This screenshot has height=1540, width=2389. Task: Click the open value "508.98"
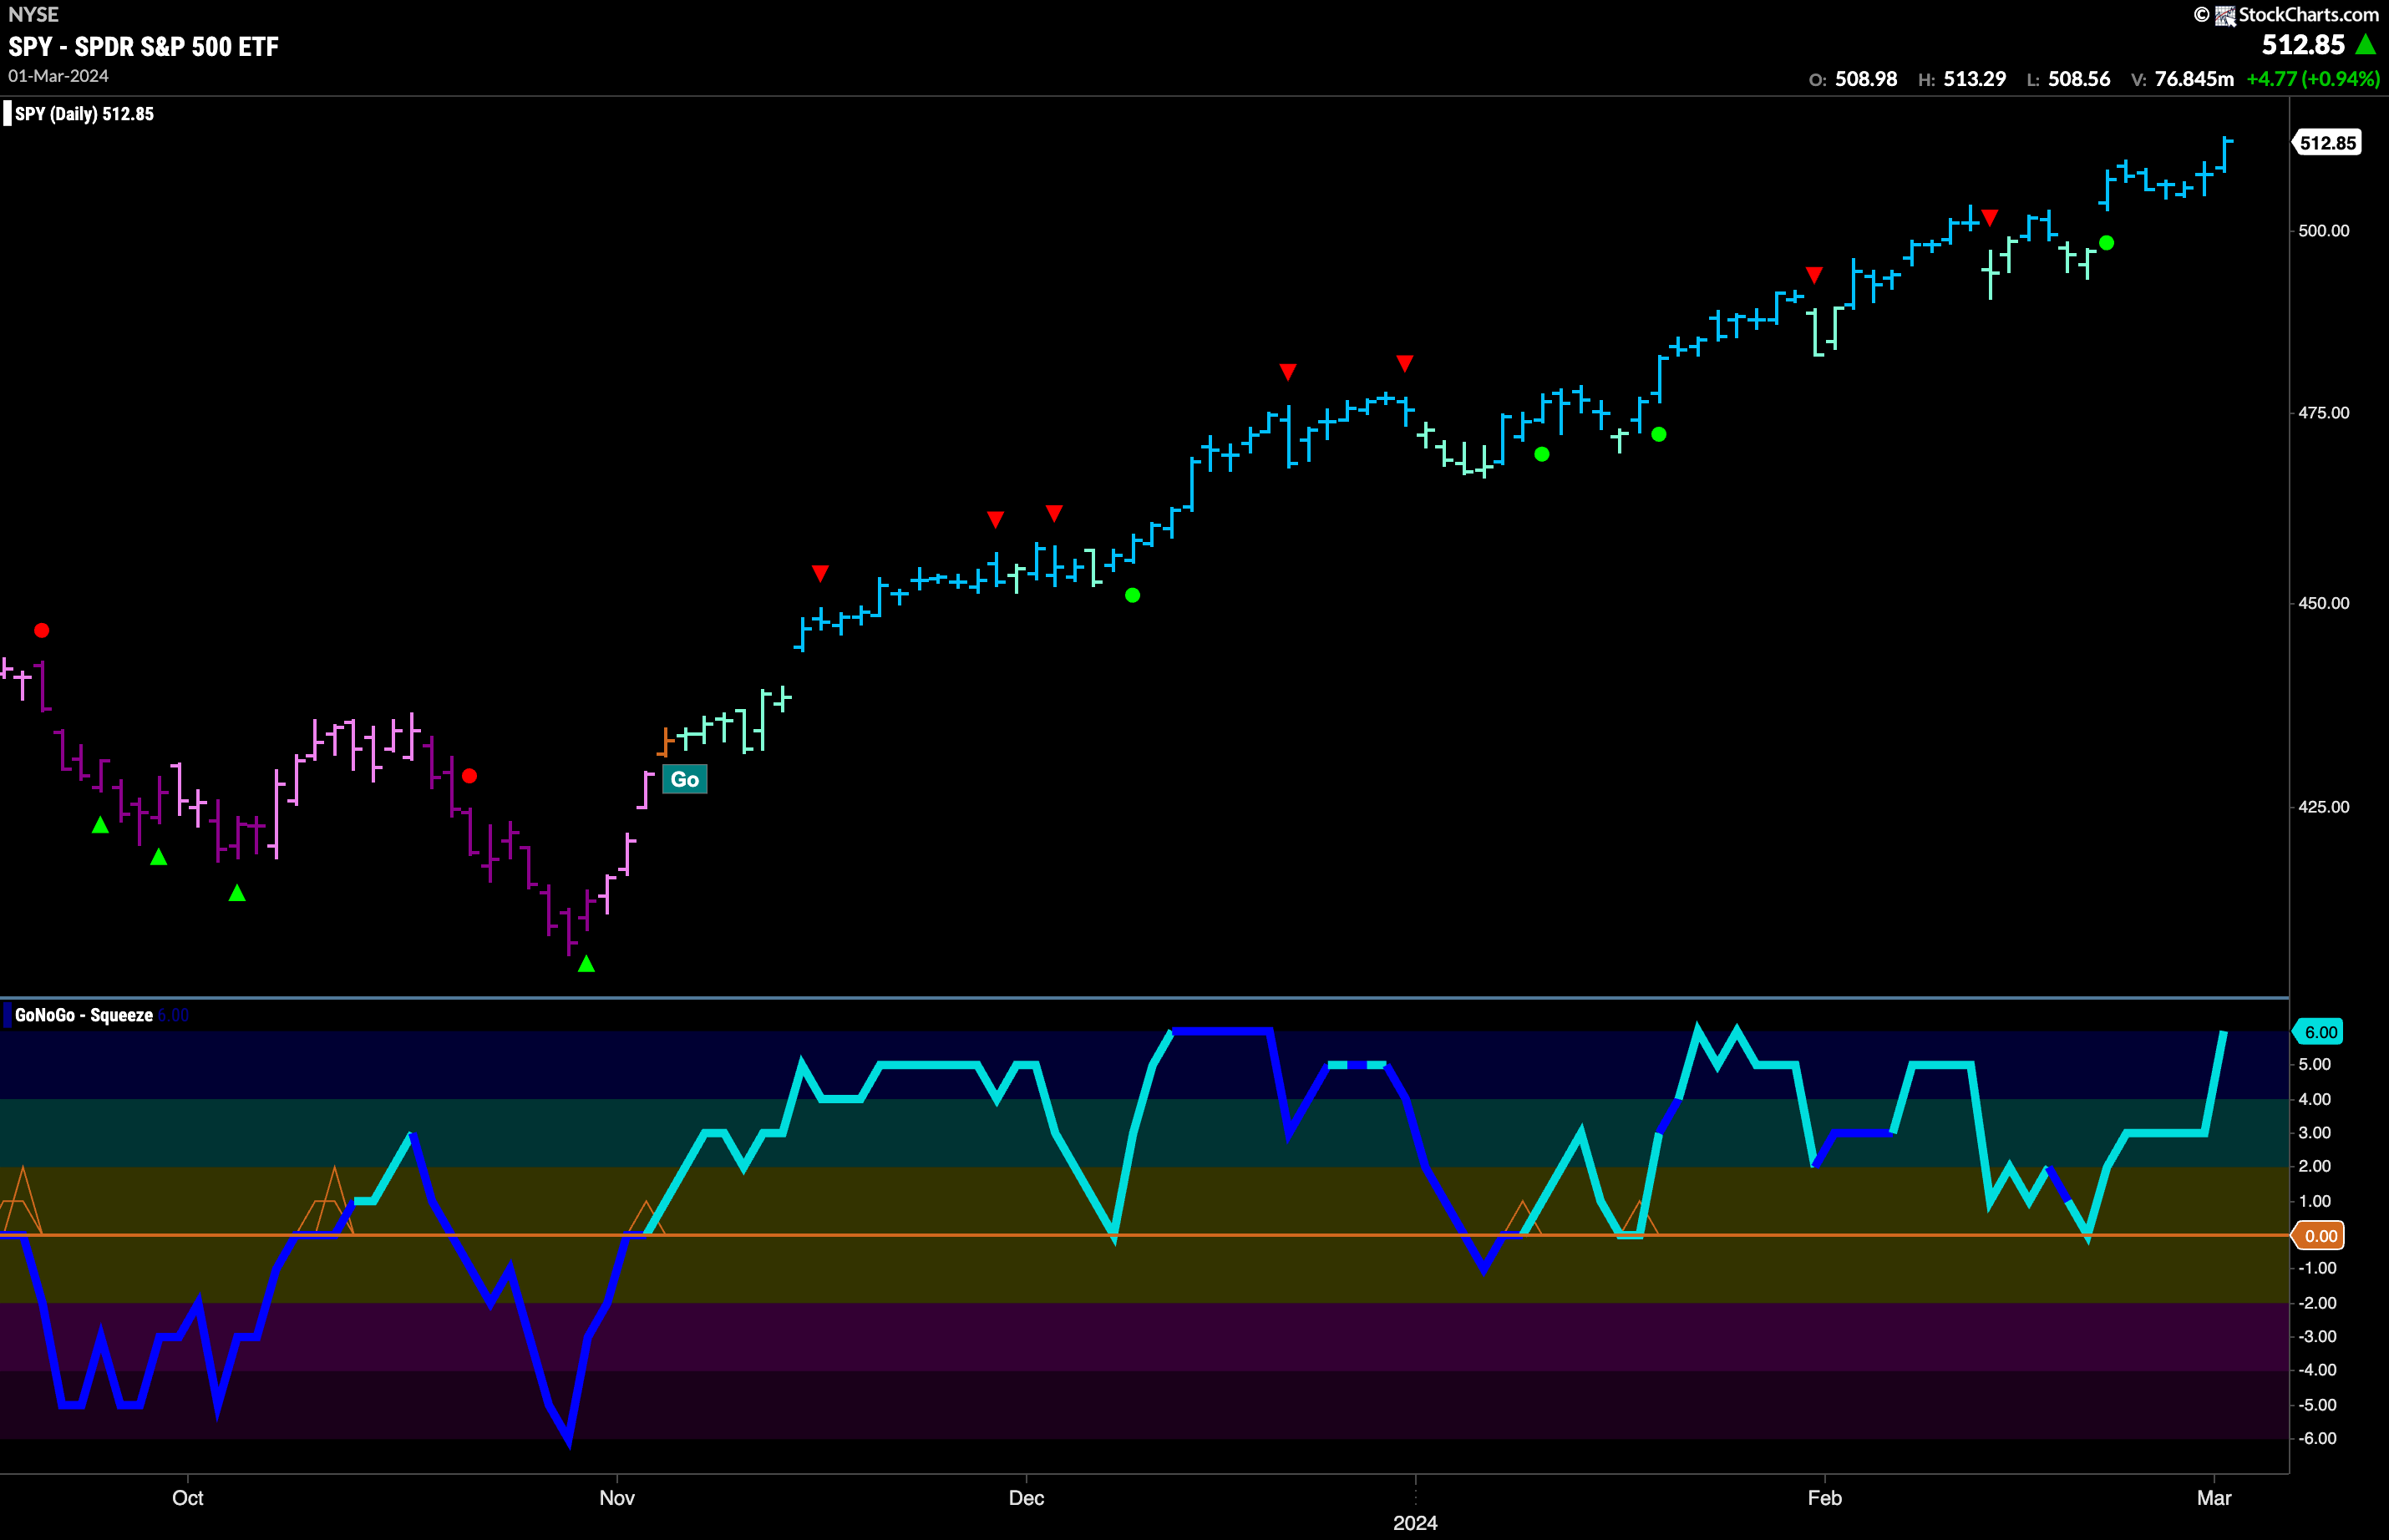tap(1866, 79)
